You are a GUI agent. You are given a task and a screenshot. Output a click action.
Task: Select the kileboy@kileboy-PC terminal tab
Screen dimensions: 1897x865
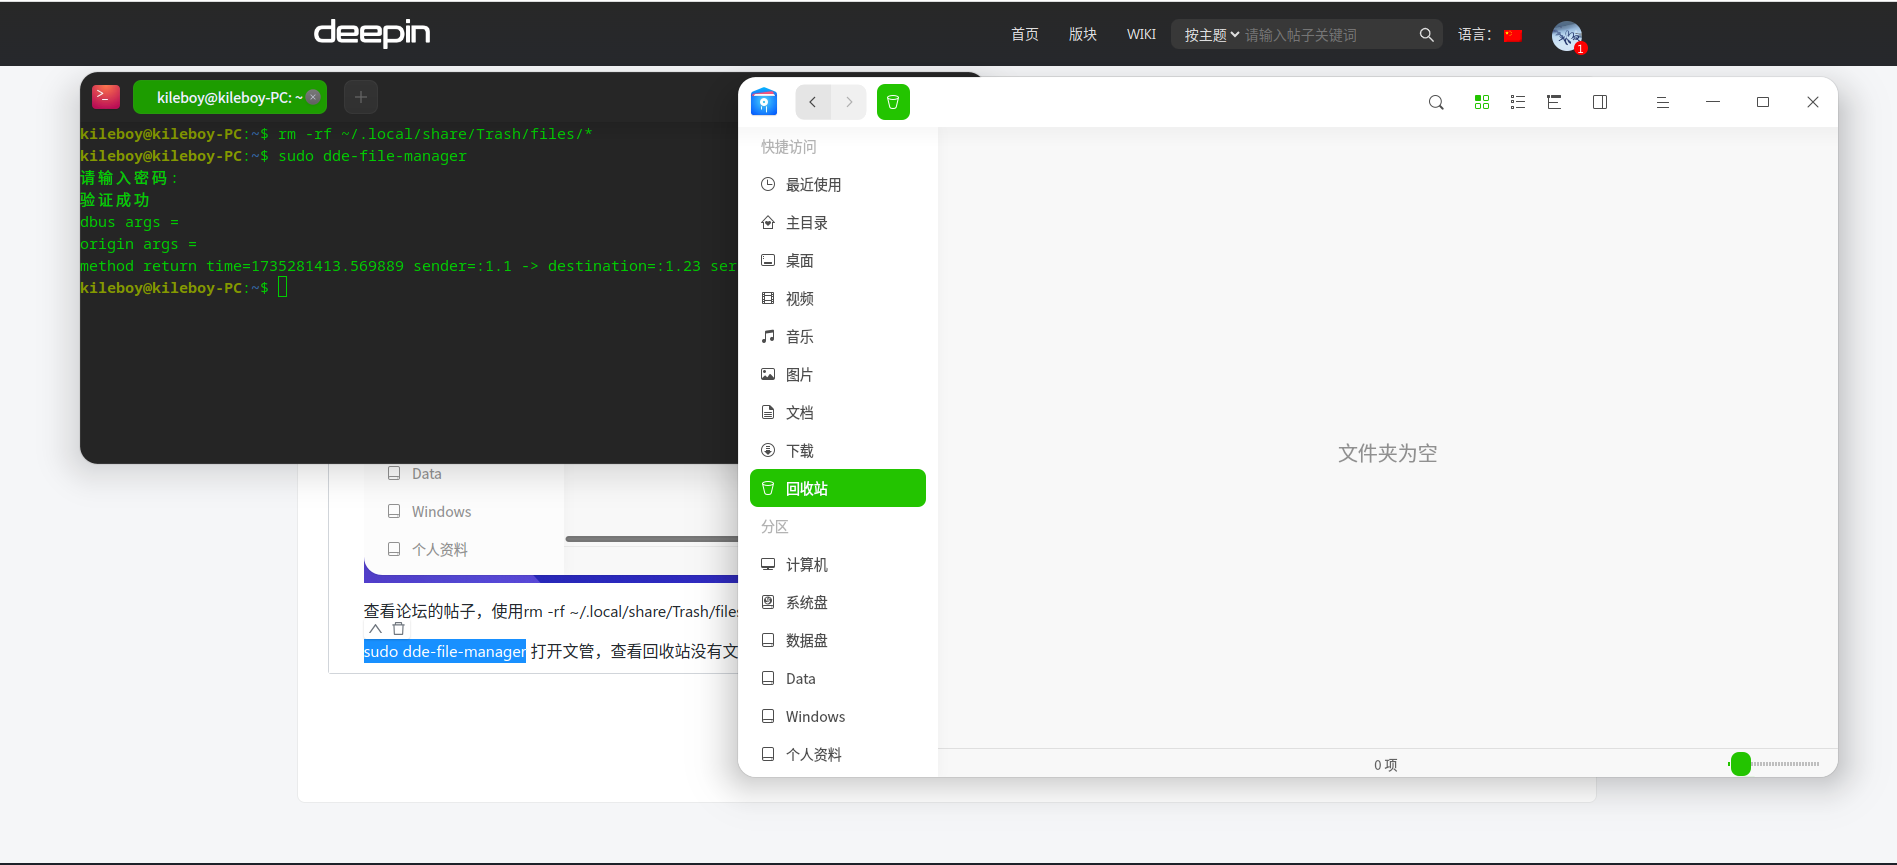click(x=229, y=97)
